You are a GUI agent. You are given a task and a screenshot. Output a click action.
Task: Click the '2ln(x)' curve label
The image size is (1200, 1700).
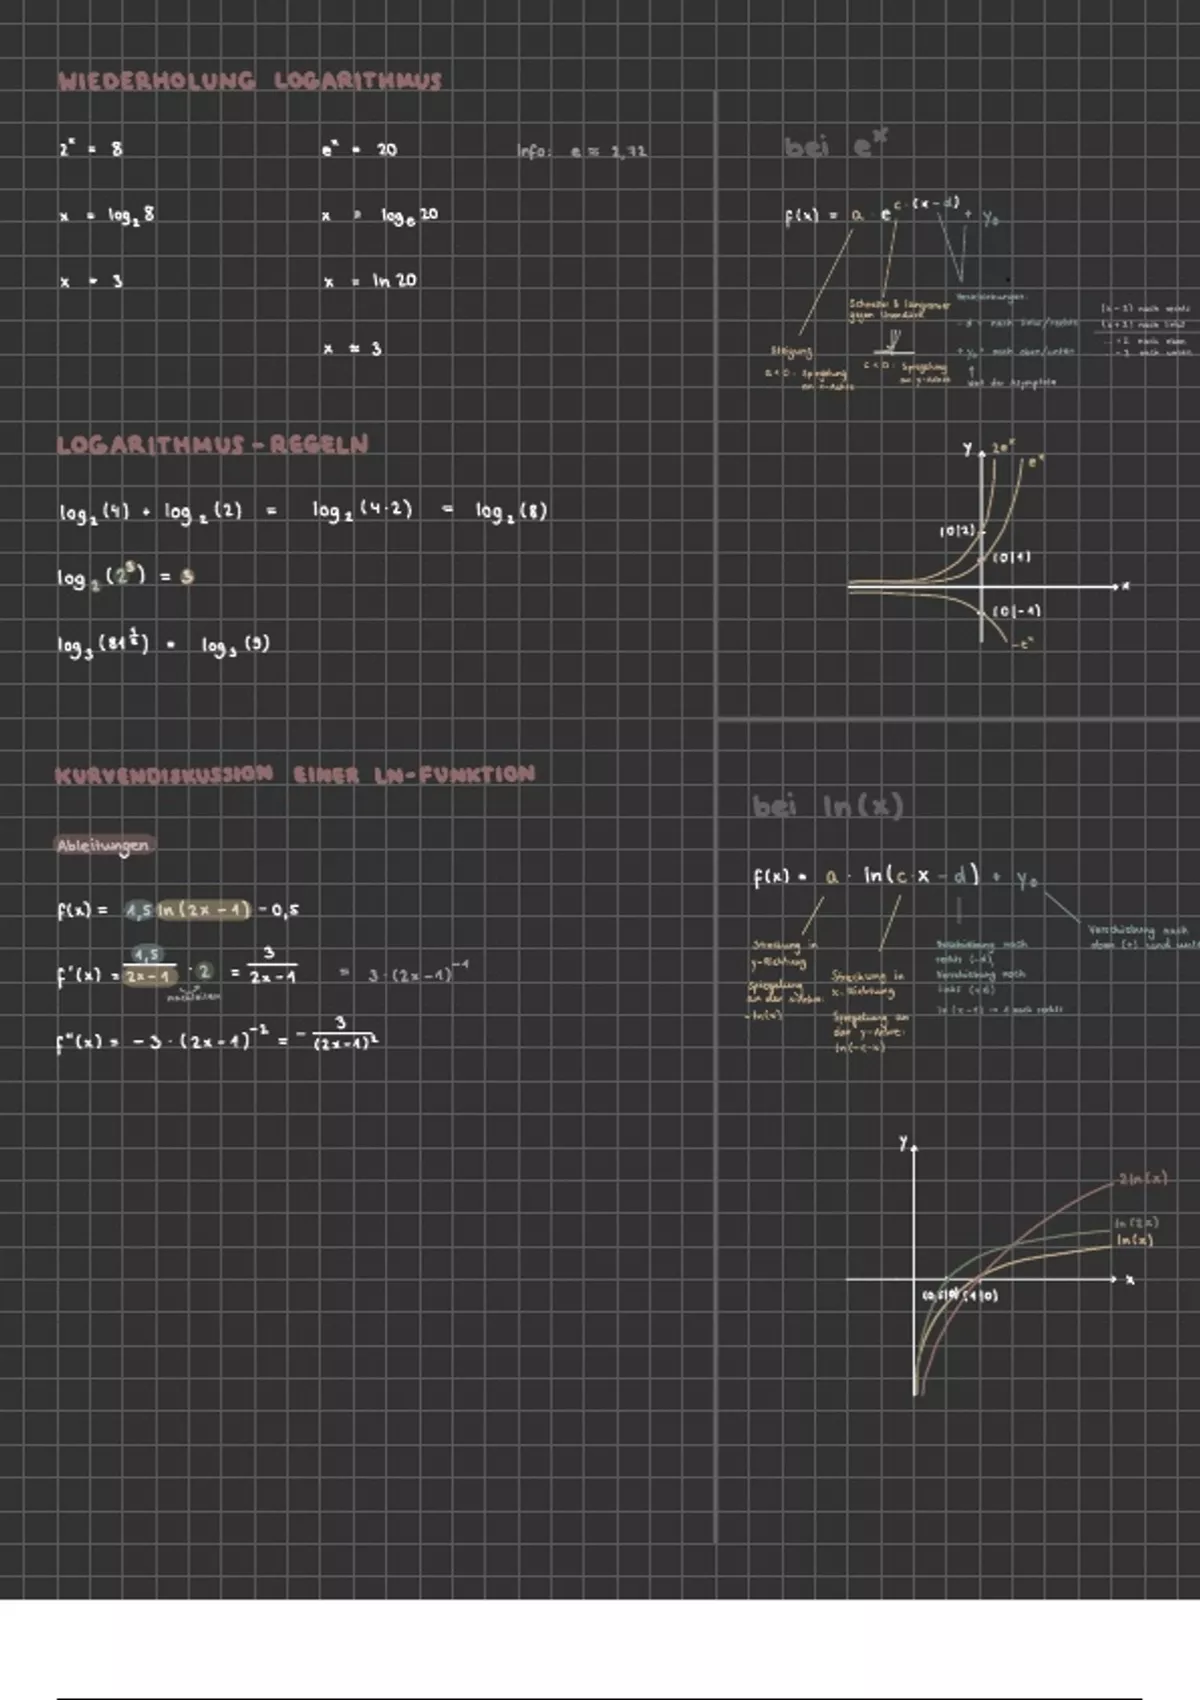click(1142, 1179)
